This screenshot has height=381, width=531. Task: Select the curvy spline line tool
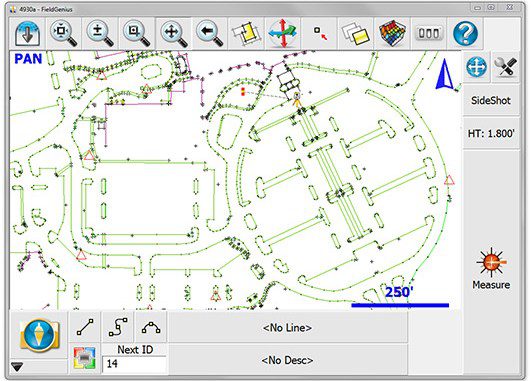pos(118,327)
